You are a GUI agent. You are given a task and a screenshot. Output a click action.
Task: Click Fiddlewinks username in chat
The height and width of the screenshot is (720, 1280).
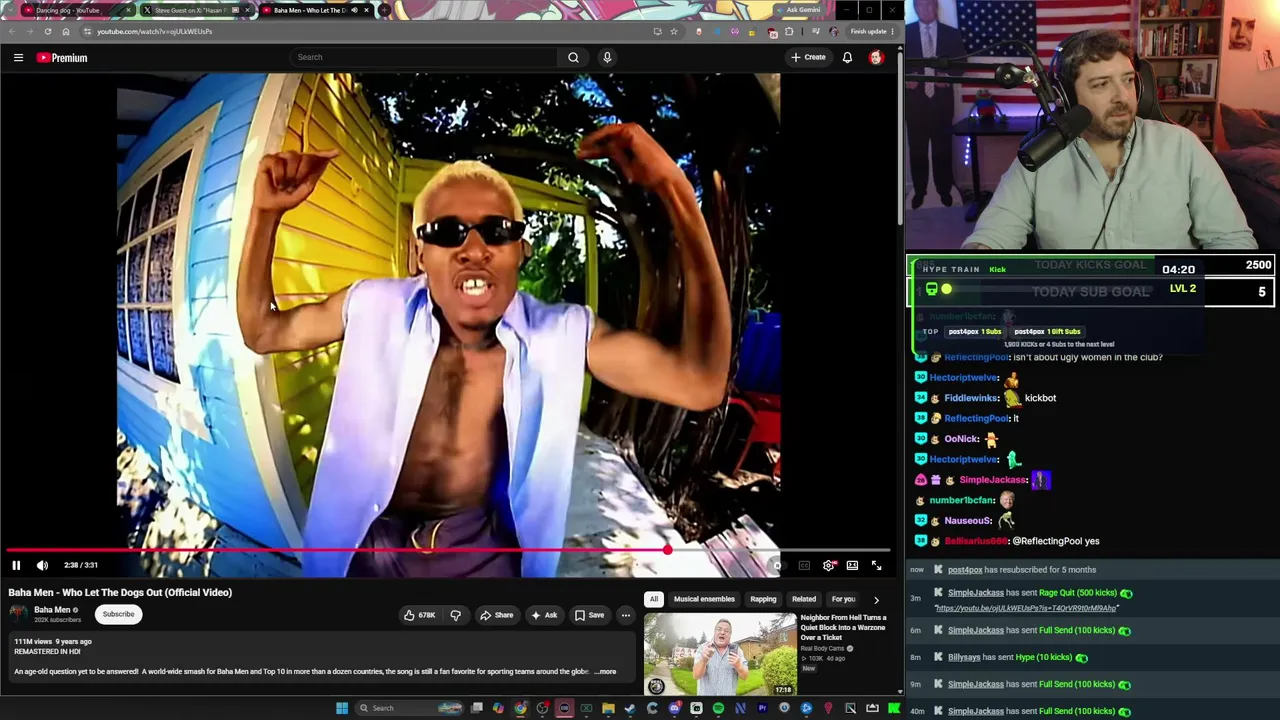pyautogui.click(x=971, y=398)
